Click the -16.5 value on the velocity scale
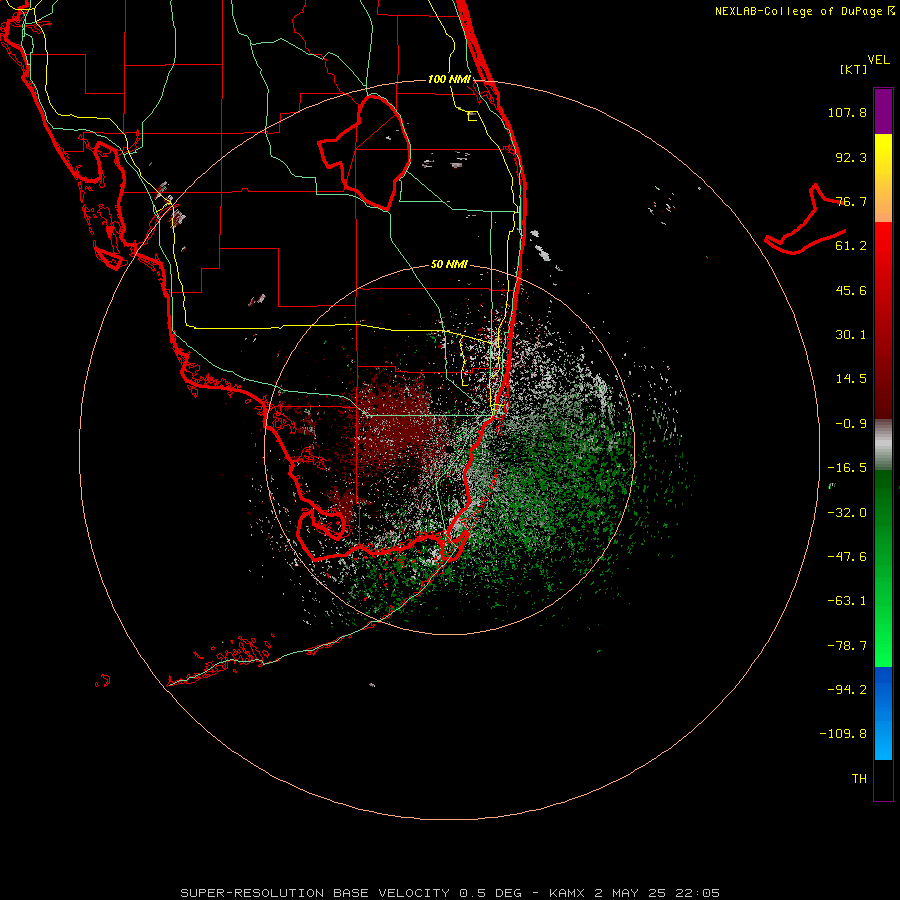900x900 pixels. (x=847, y=468)
